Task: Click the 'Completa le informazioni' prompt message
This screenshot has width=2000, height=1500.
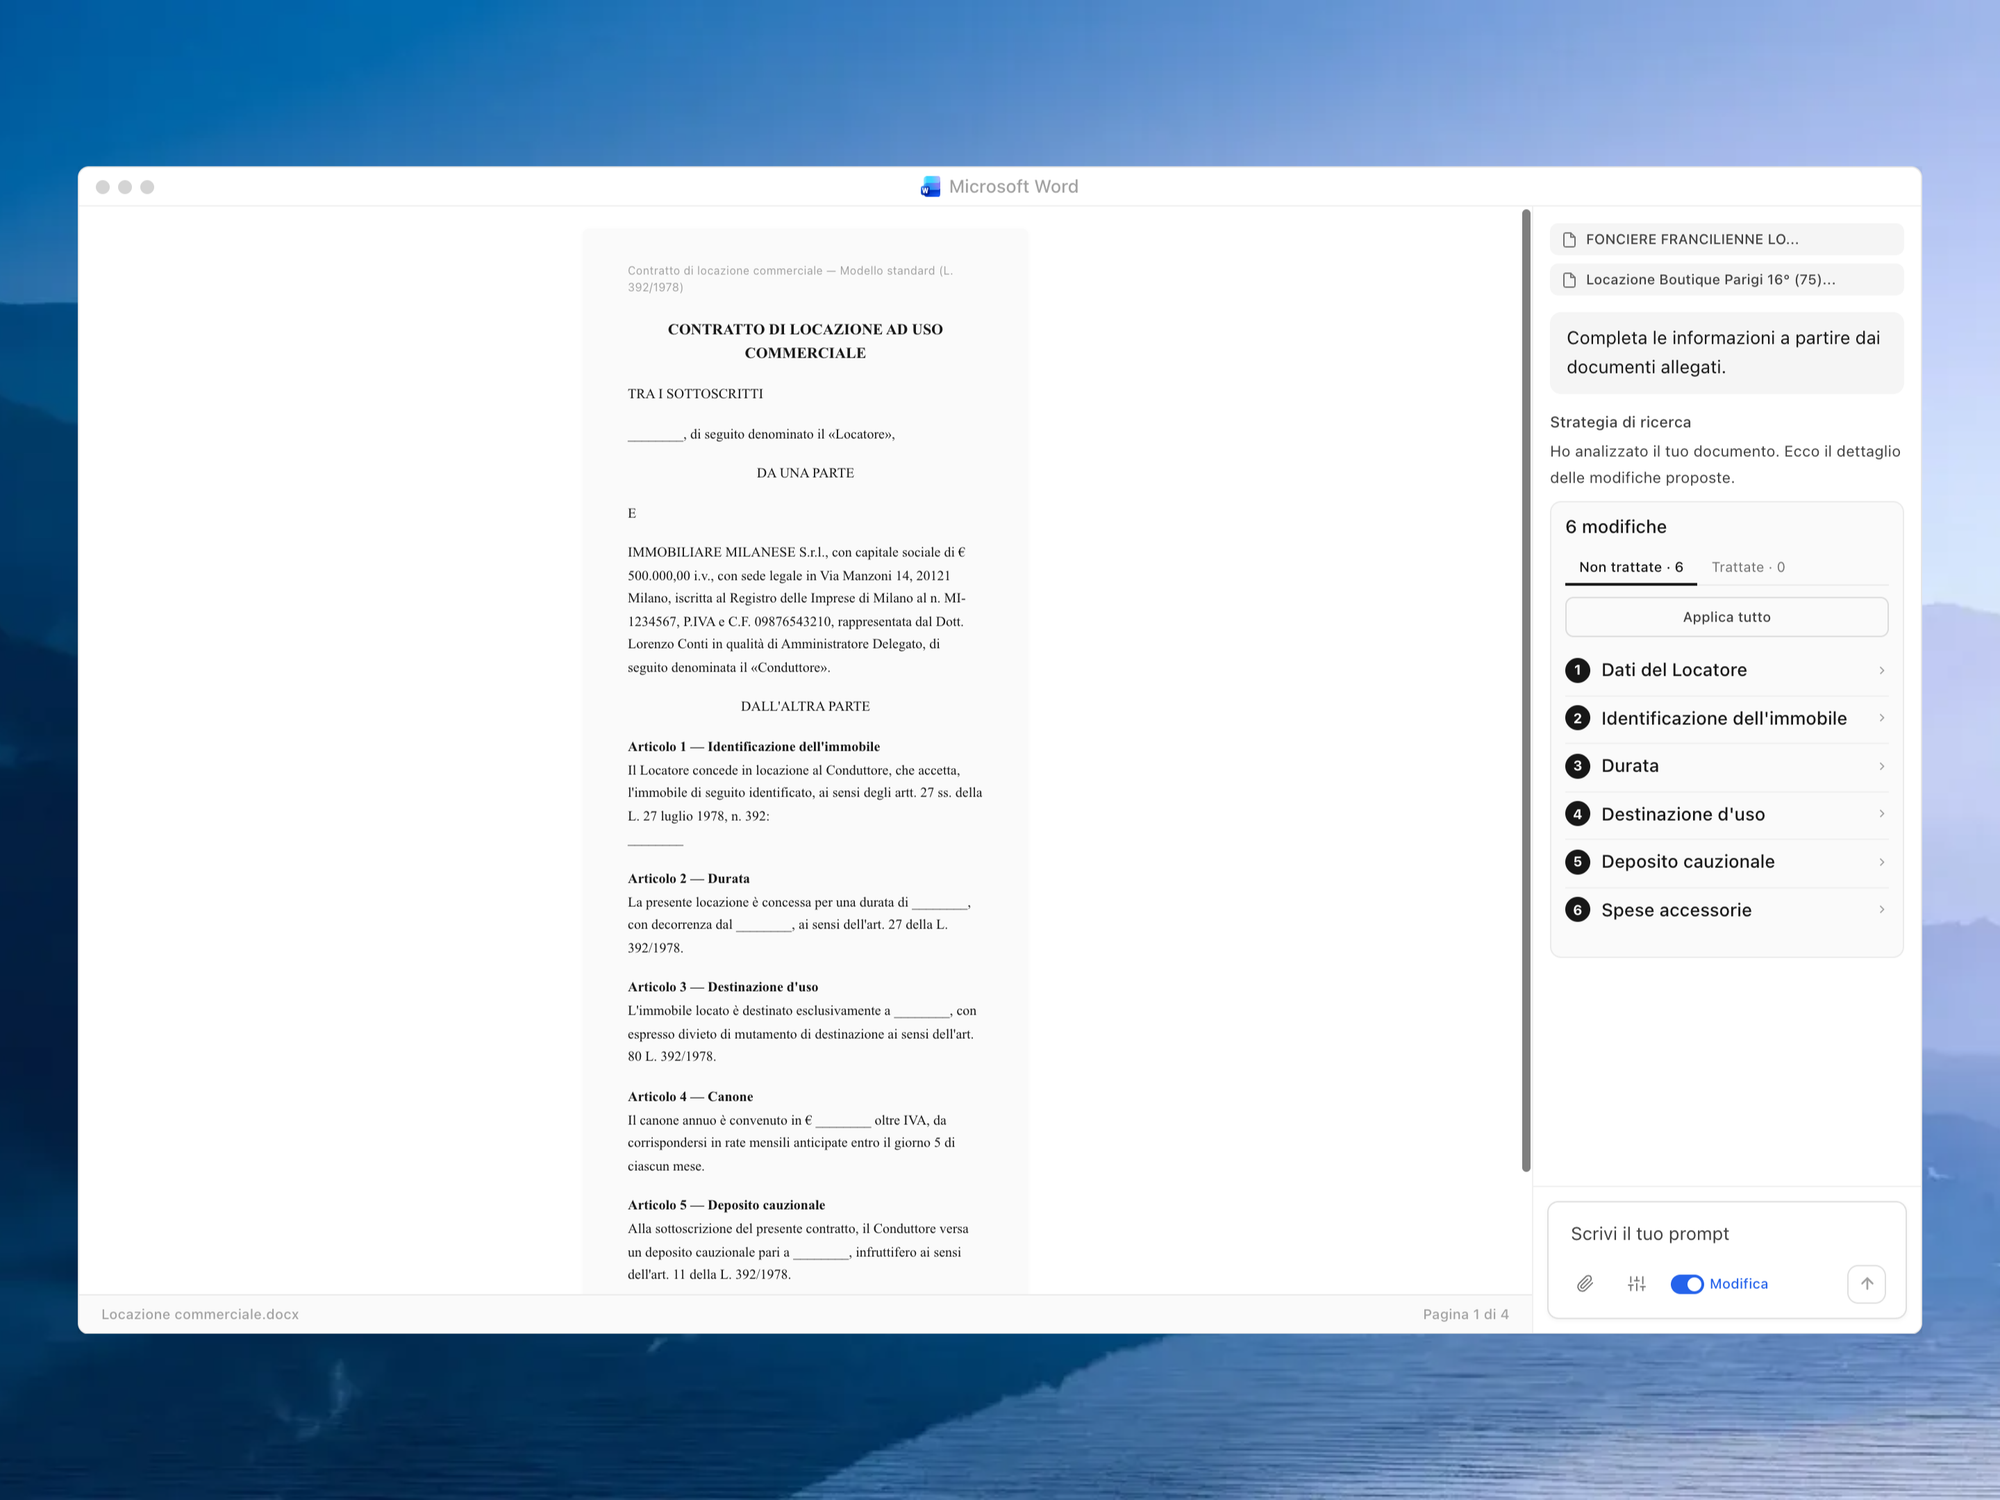Action: point(1726,353)
